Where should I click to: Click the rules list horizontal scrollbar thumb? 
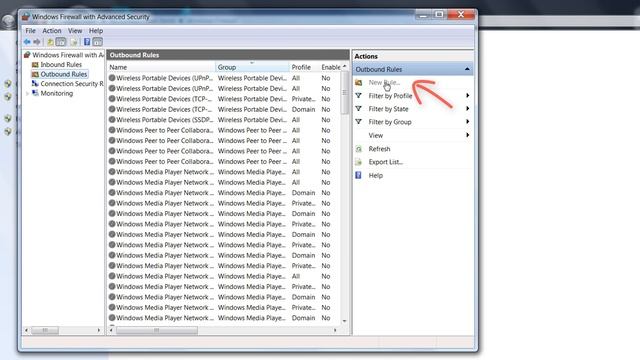pos(157,330)
